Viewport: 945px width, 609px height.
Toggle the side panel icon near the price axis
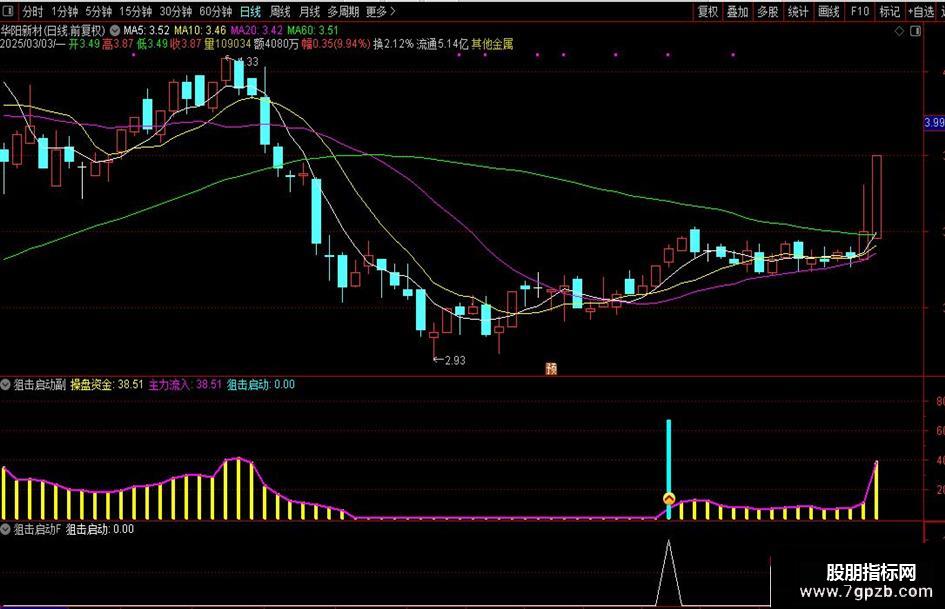(915, 31)
